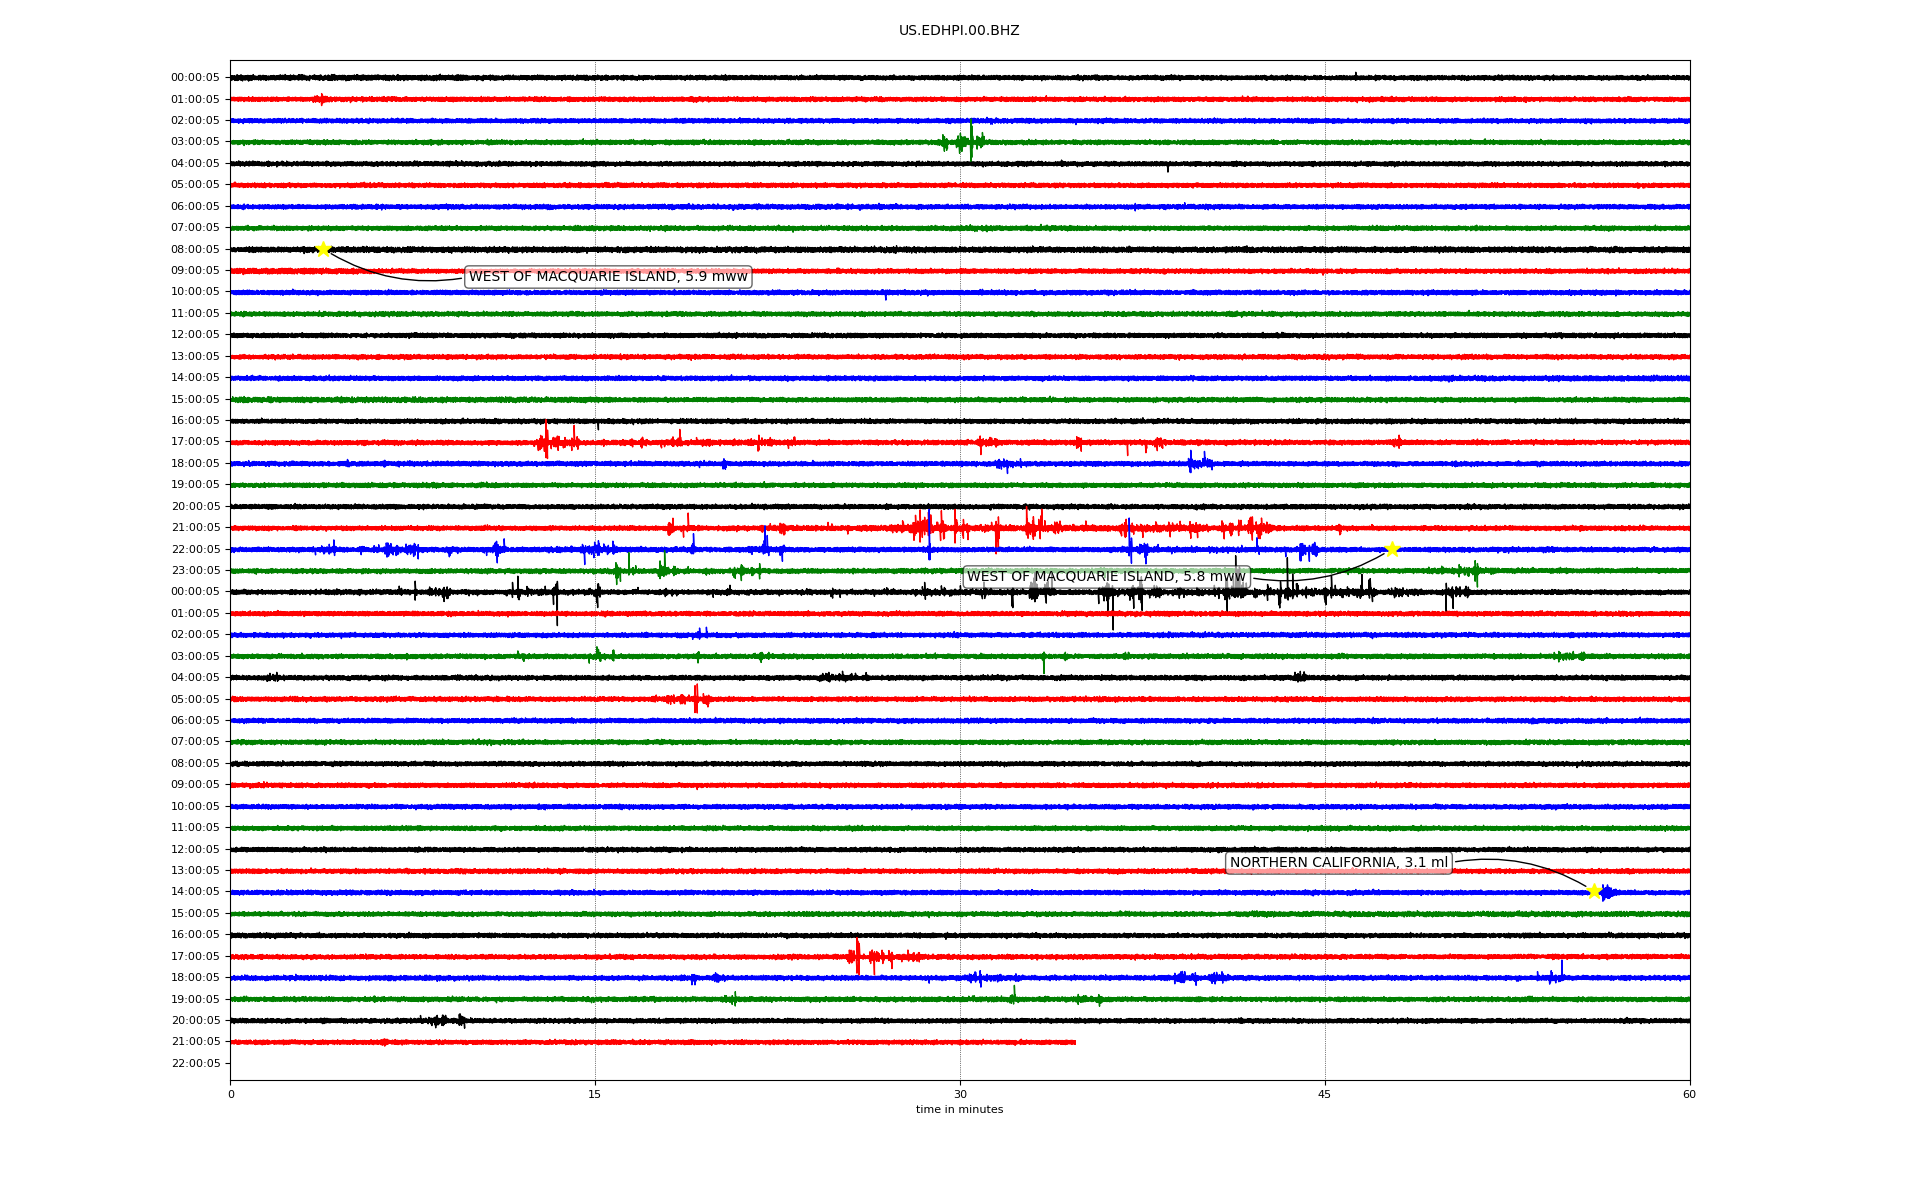1920x1200 pixels.
Task: Click the 22:00:05 label at the bottom
Action: pos(195,1063)
